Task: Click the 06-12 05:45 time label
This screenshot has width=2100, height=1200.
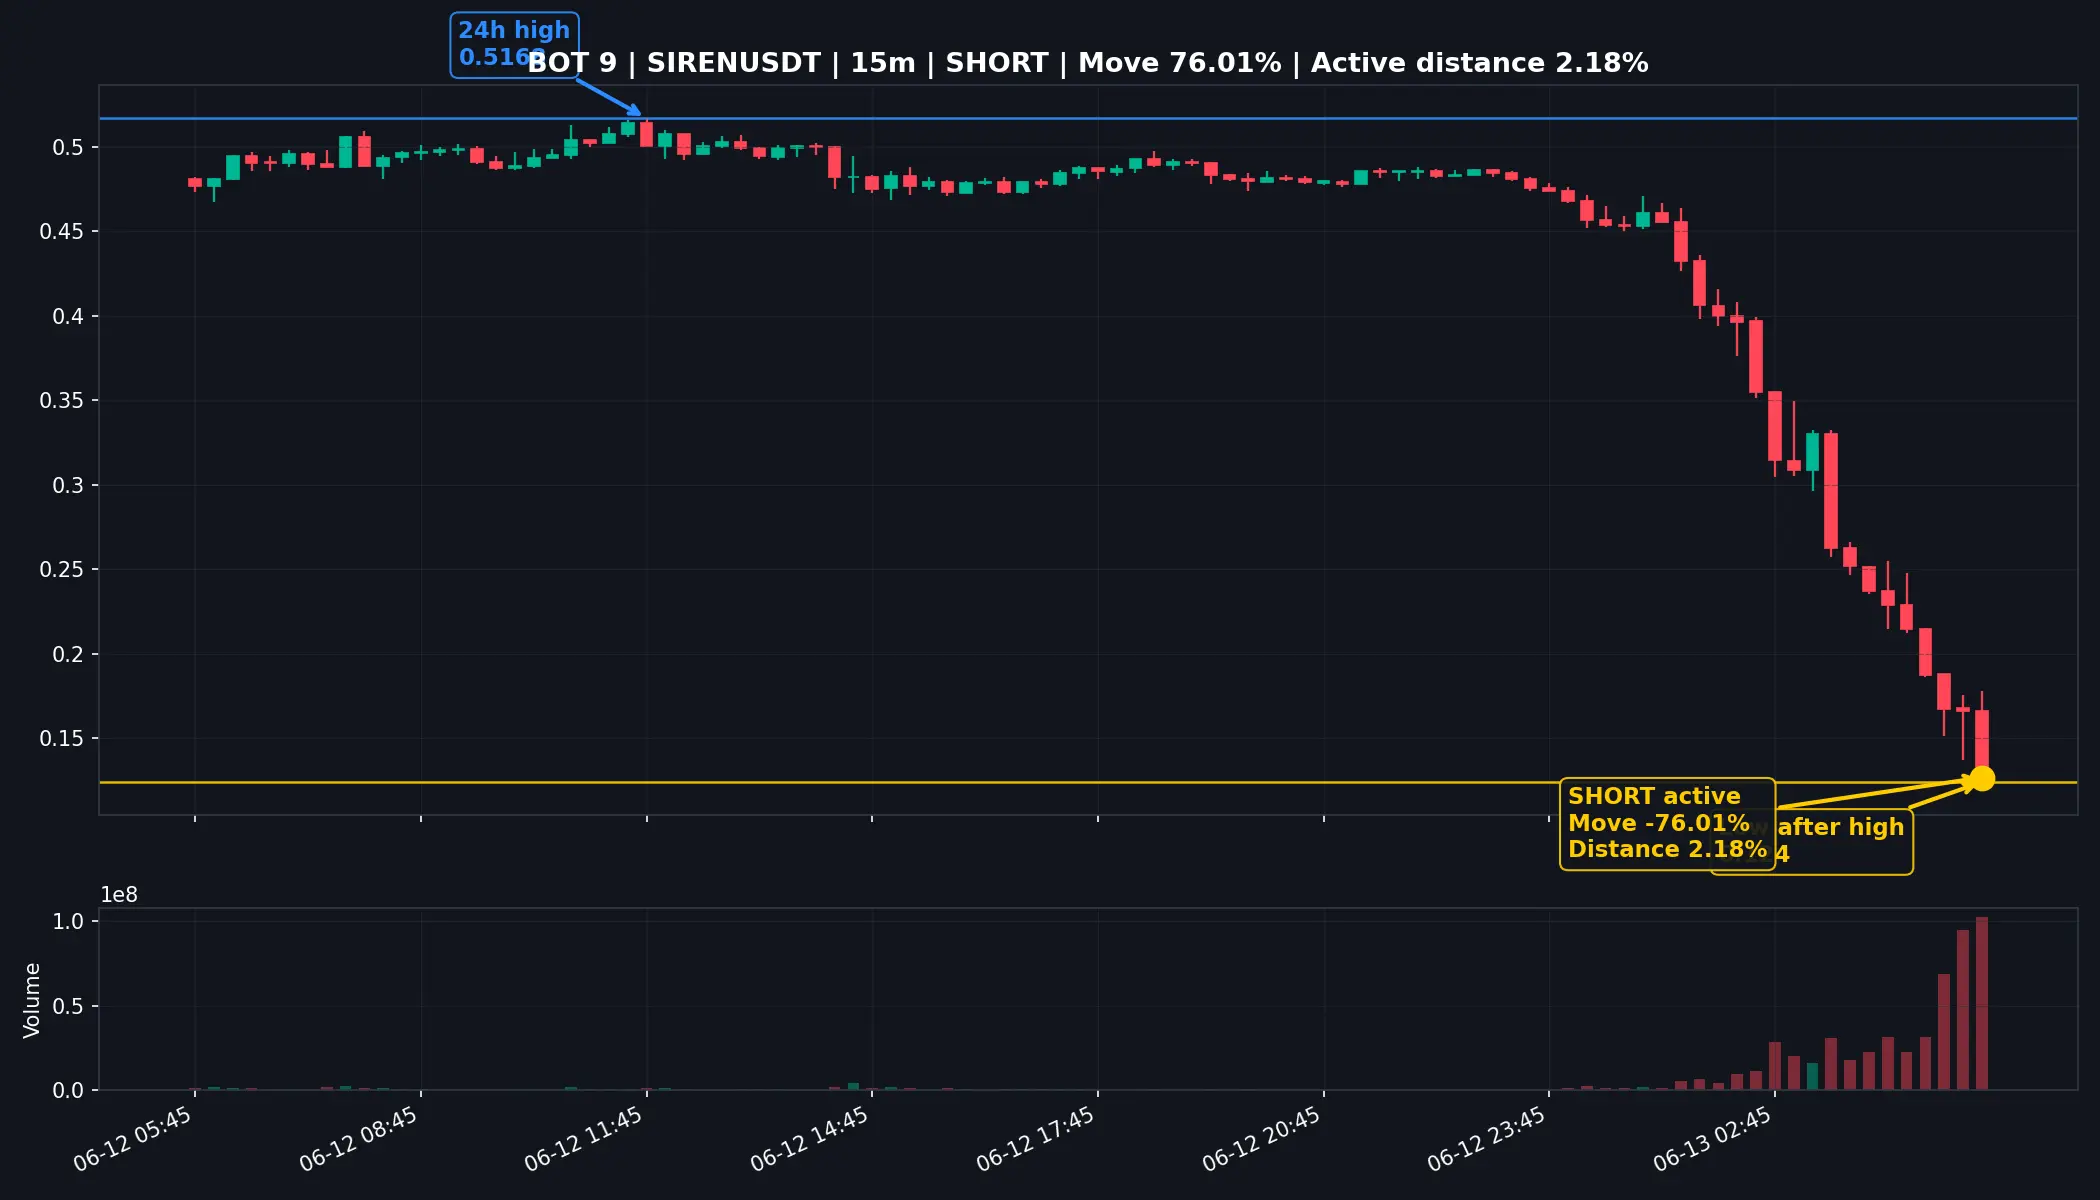Action: 133,1140
